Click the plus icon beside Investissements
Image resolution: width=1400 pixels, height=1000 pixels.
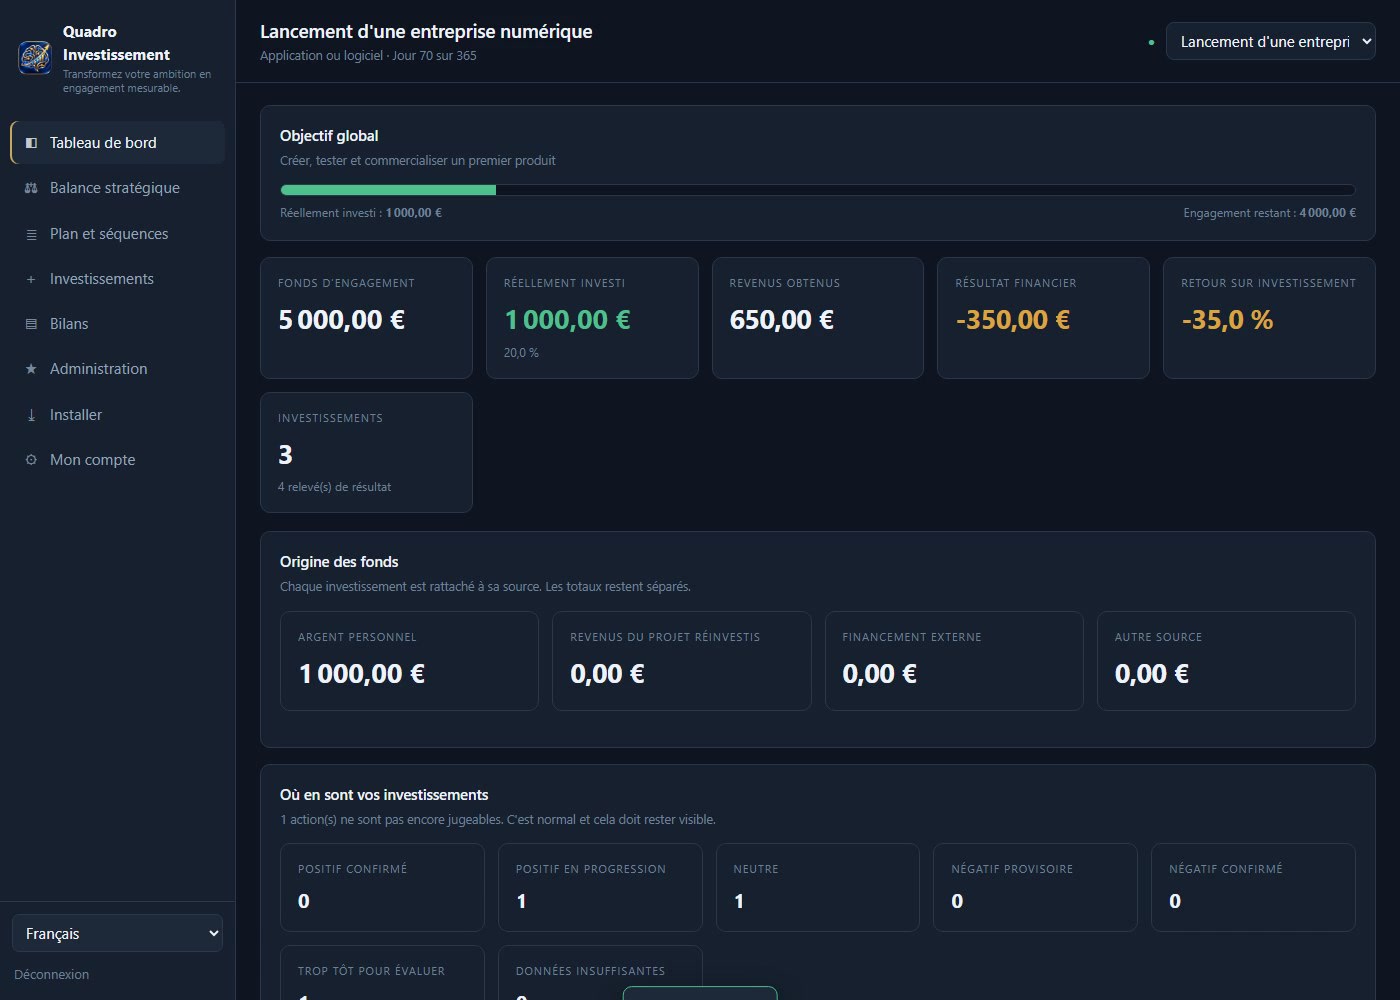pos(31,279)
